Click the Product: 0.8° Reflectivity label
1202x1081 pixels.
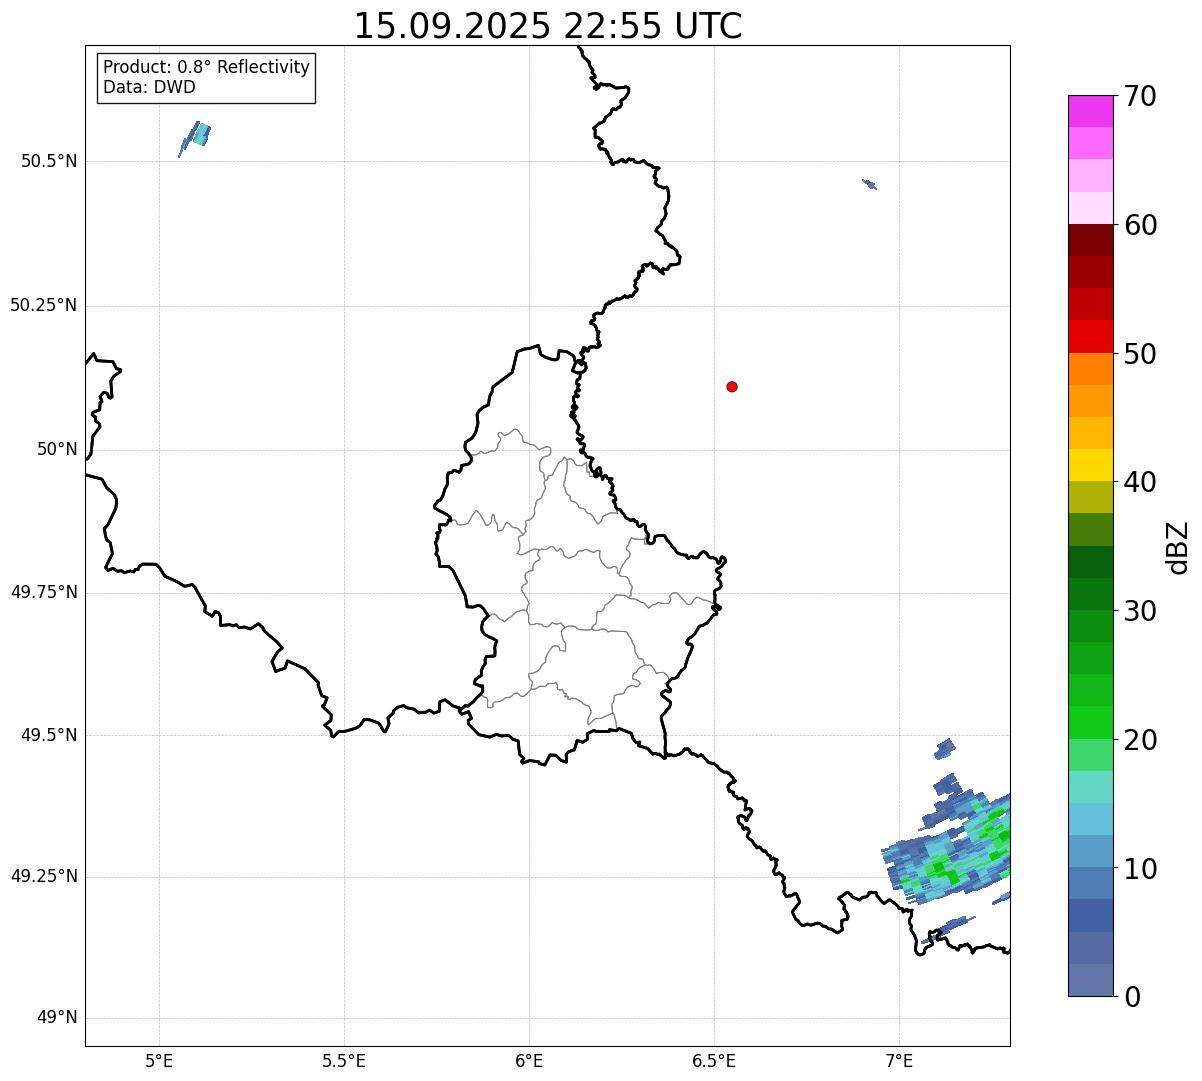coord(206,67)
